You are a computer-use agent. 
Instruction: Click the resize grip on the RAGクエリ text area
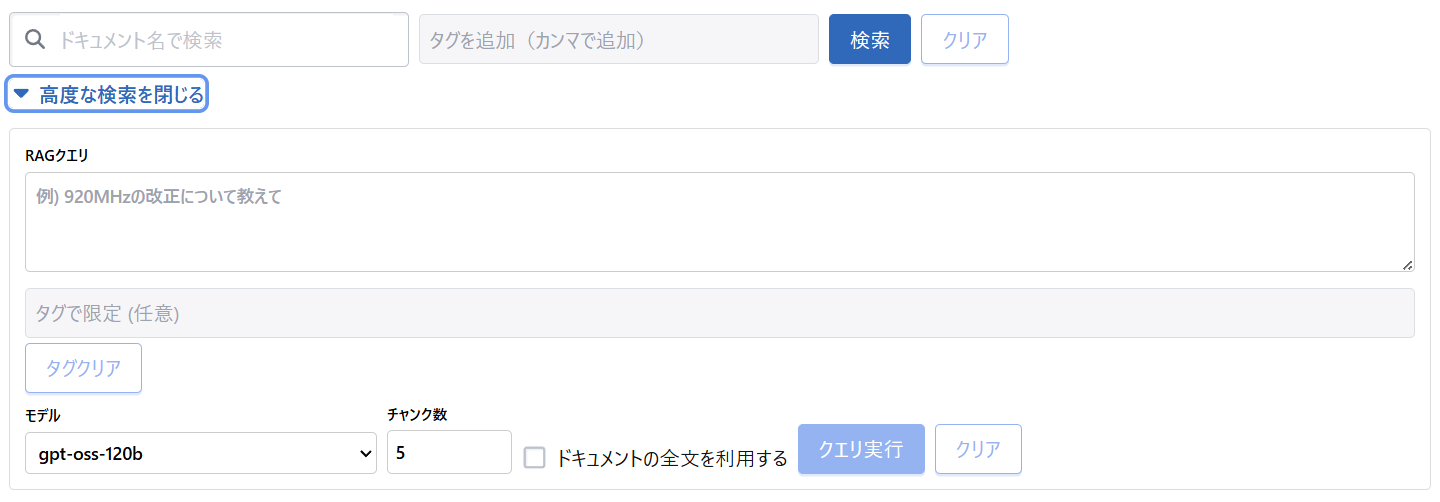[1407, 264]
